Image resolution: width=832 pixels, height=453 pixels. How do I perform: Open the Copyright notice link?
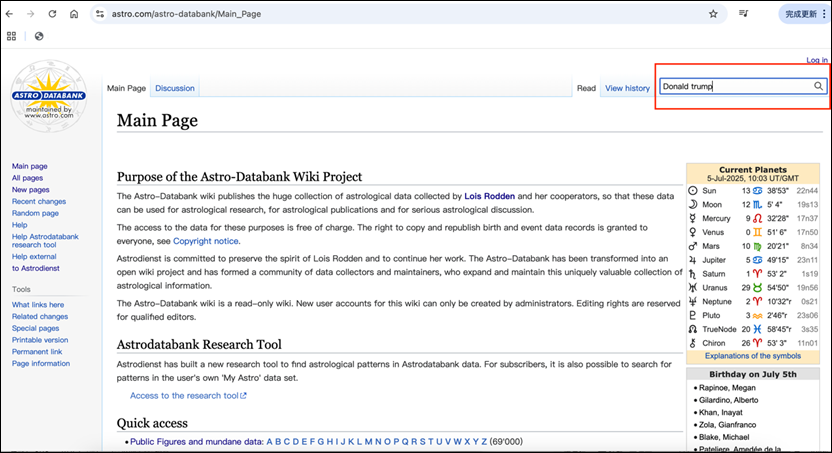[x=206, y=241]
